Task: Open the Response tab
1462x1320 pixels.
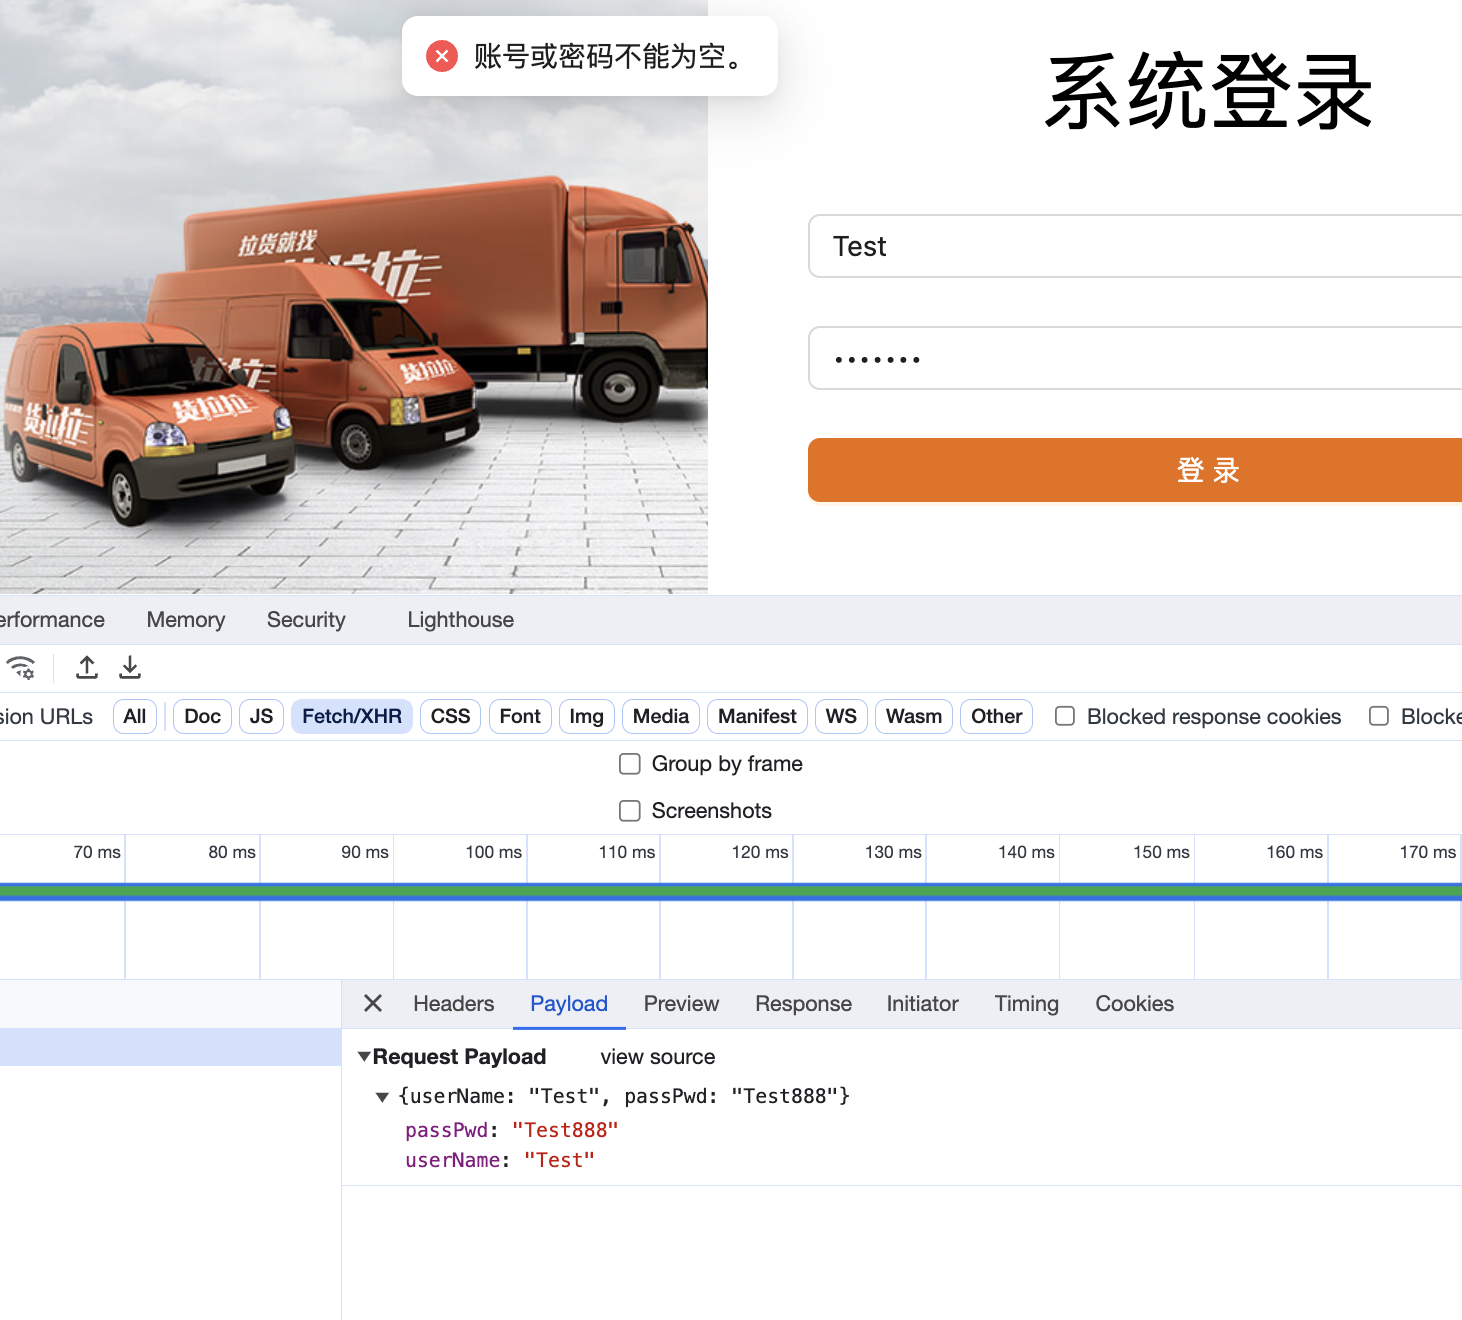Action: tap(803, 1004)
